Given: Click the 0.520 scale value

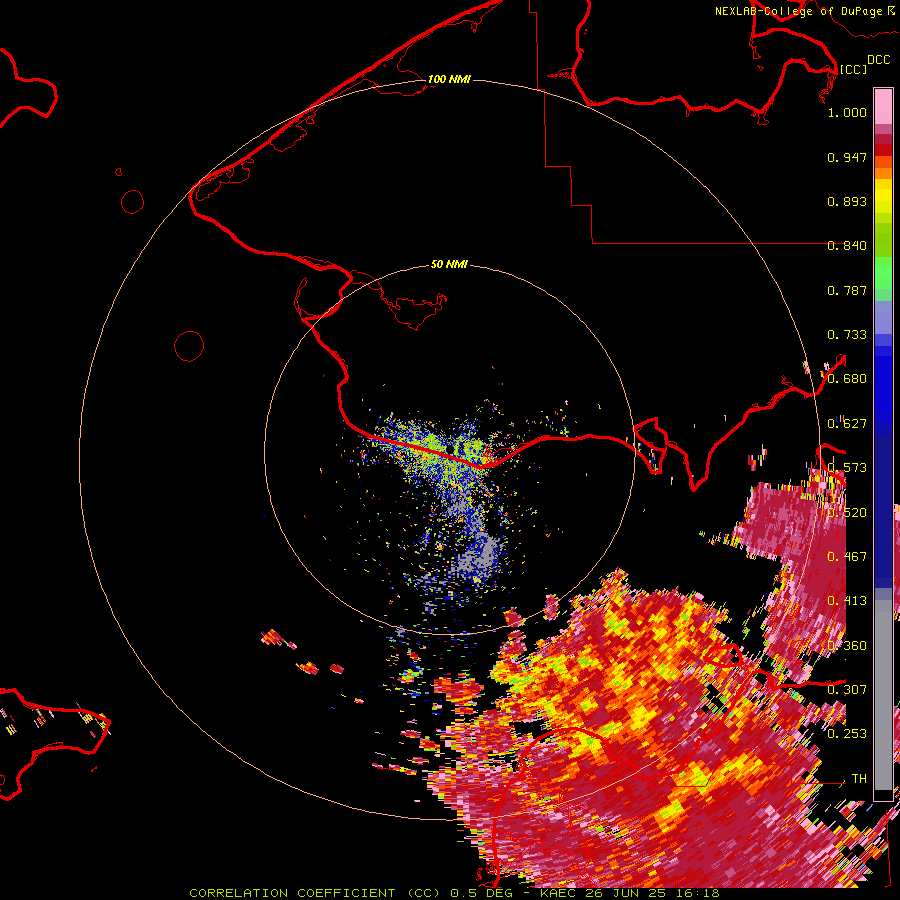Looking at the screenshot, I should tap(847, 513).
